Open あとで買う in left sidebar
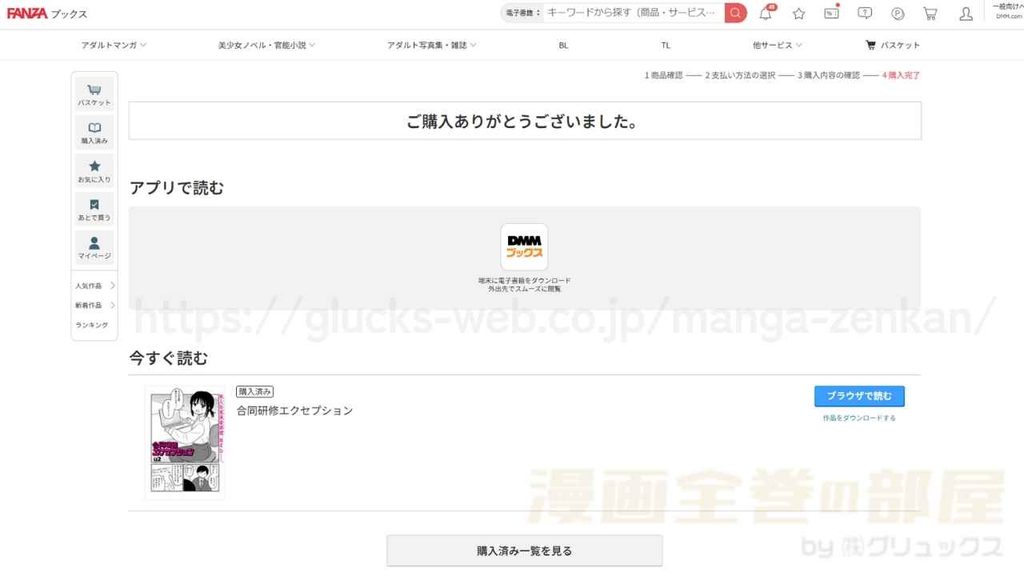This screenshot has width=1024, height=576. (94, 210)
